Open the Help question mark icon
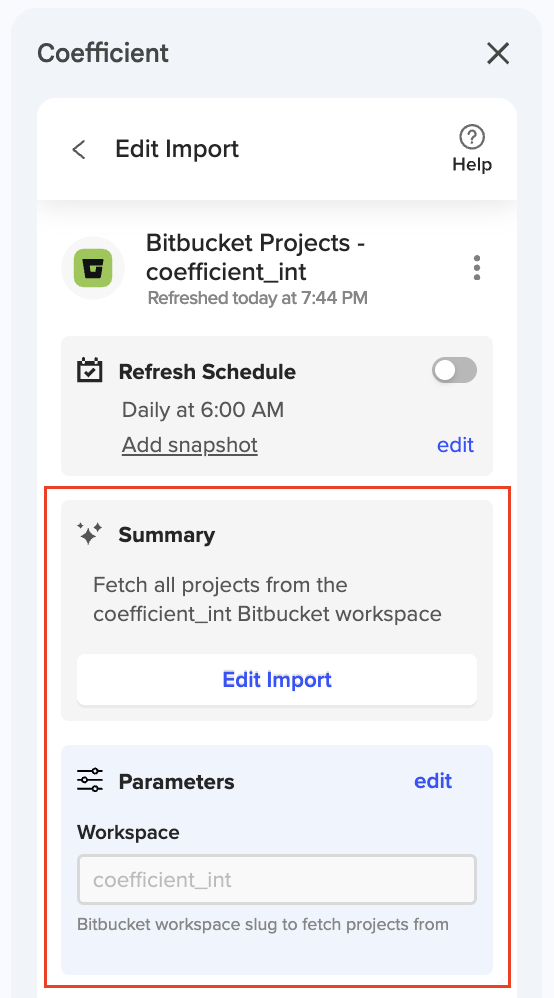The height and width of the screenshot is (998, 554). (x=472, y=137)
